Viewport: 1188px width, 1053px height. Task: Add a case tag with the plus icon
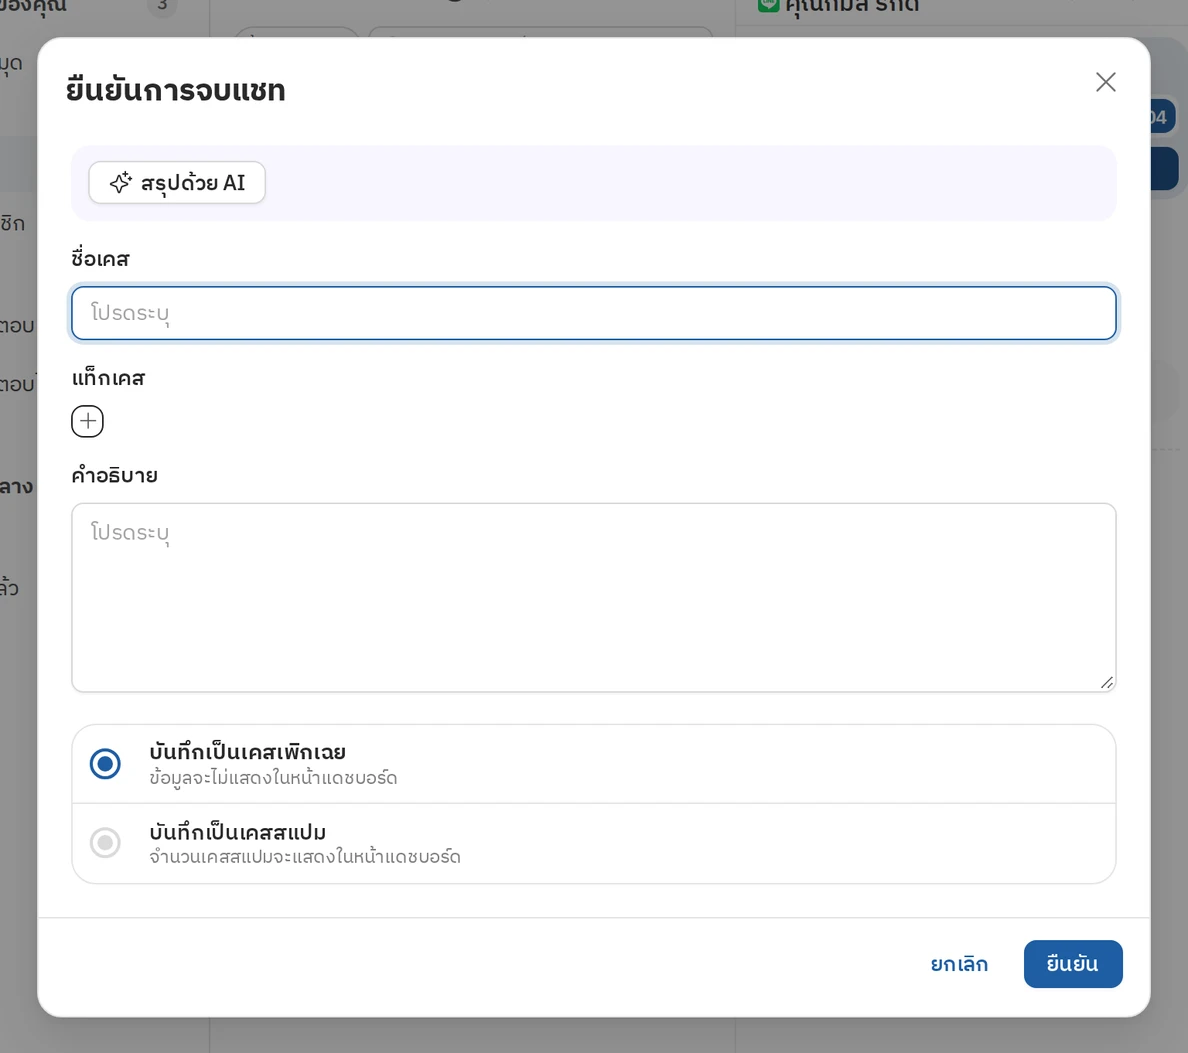click(x=87, y=421)
